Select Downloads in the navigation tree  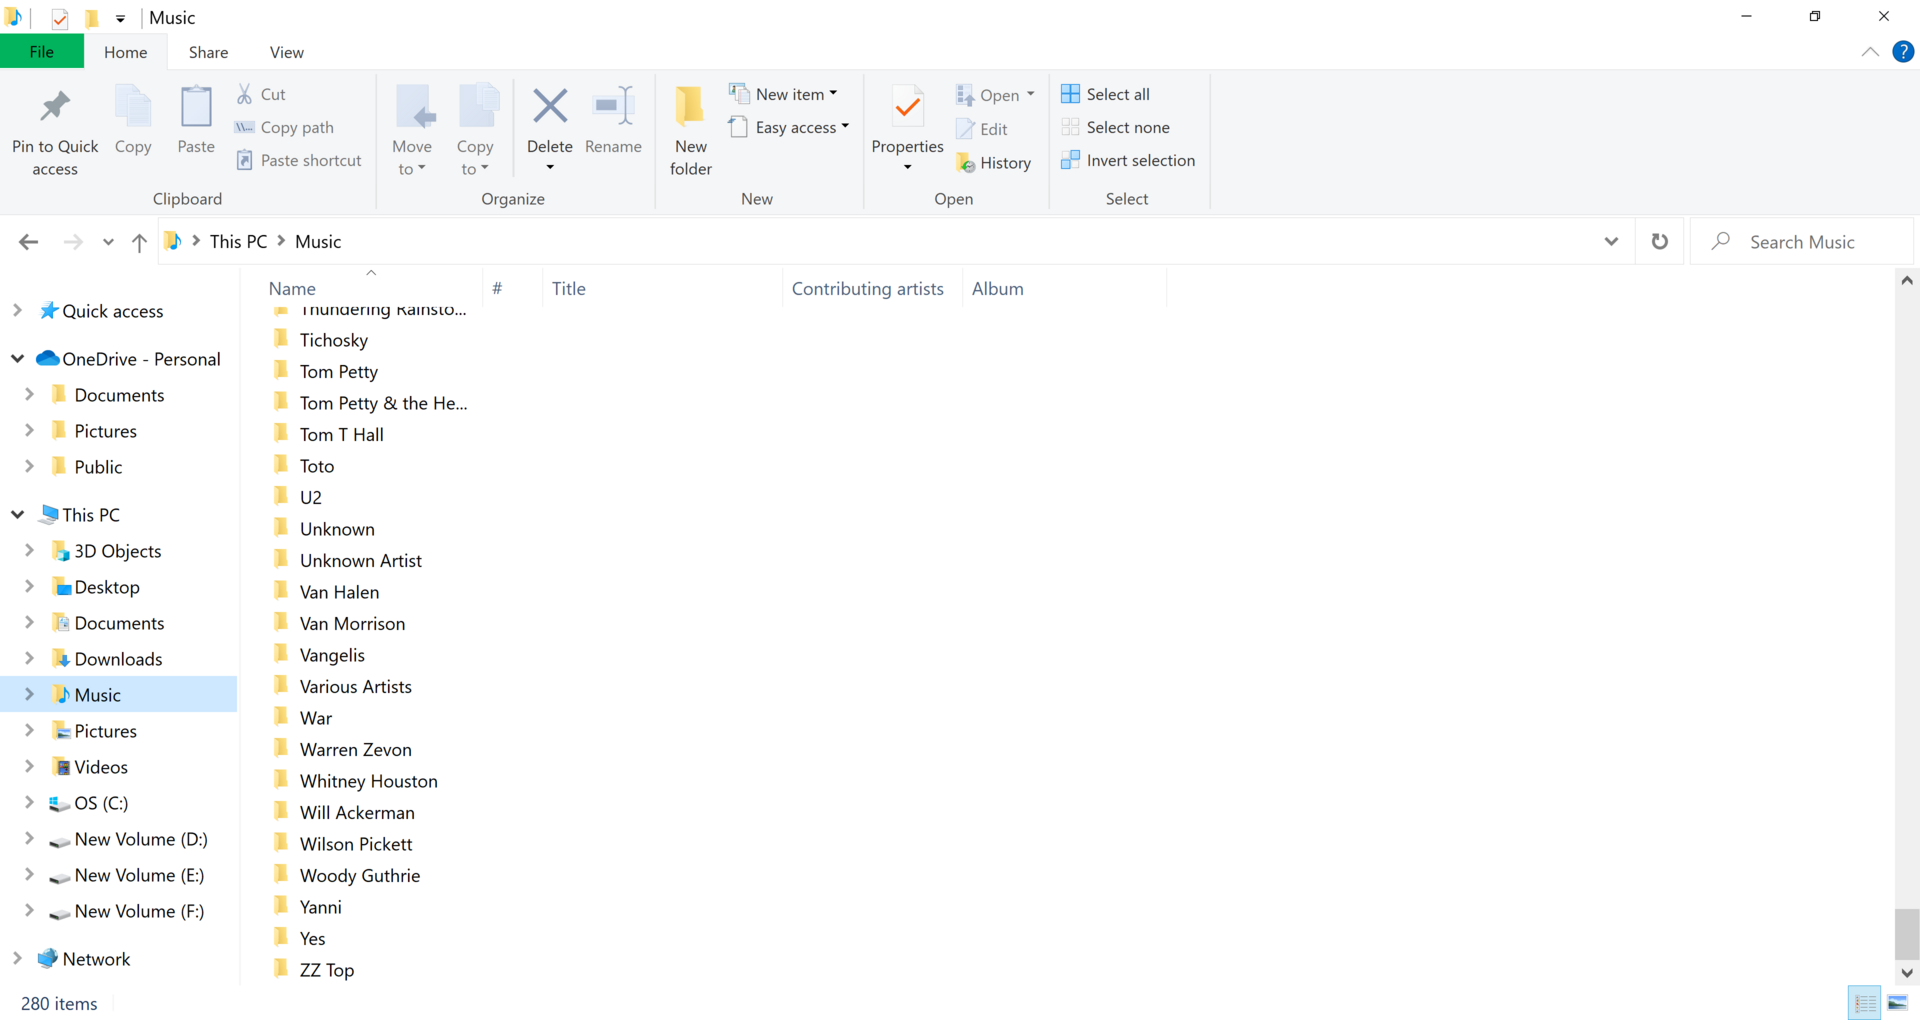118,658
